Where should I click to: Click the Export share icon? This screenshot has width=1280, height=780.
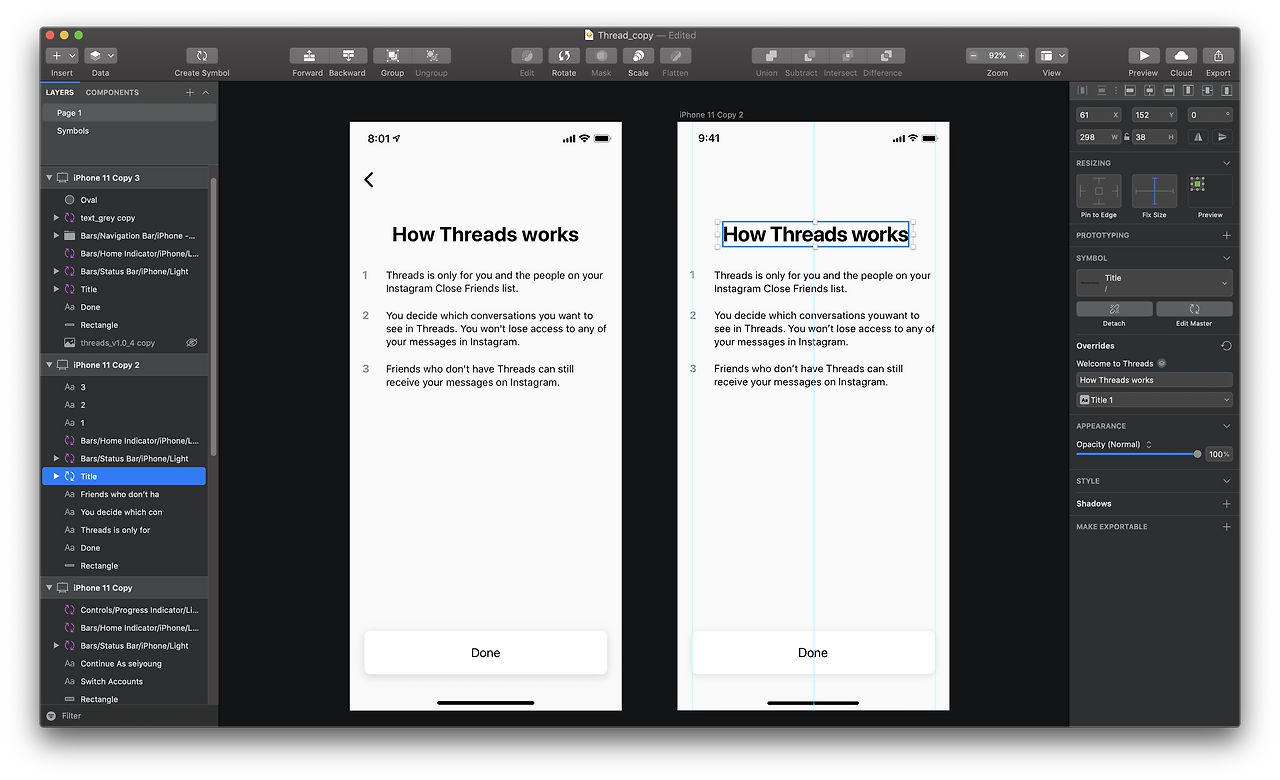point(1218,56)
